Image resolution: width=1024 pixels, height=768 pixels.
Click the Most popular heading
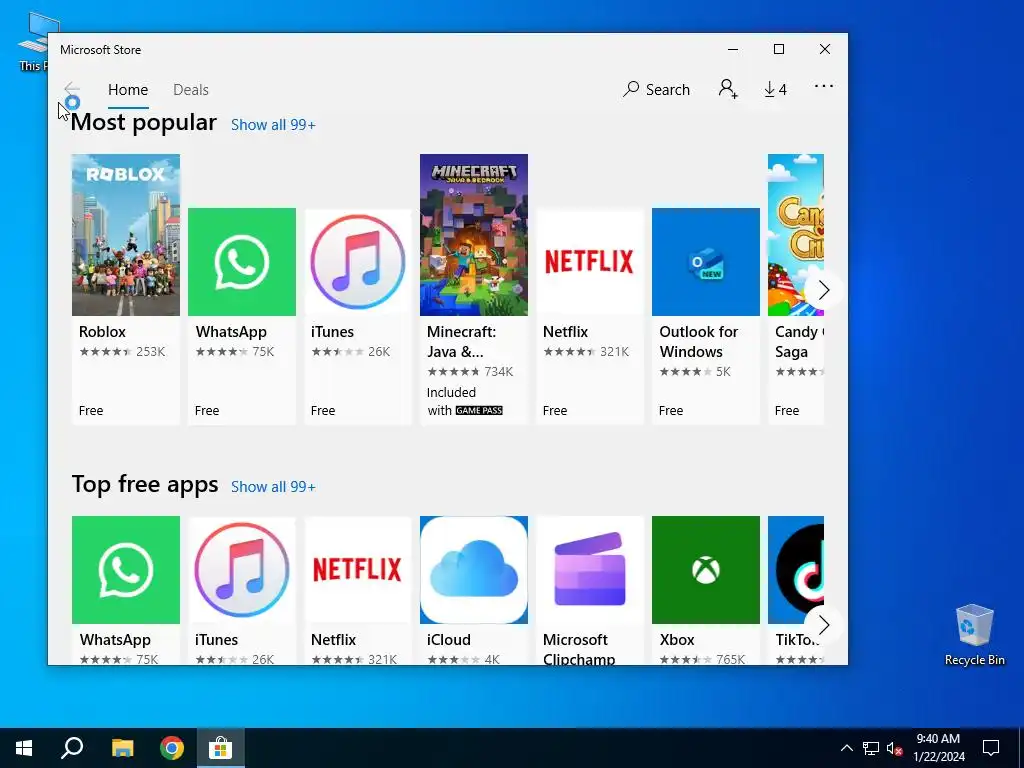click(144, 123)
